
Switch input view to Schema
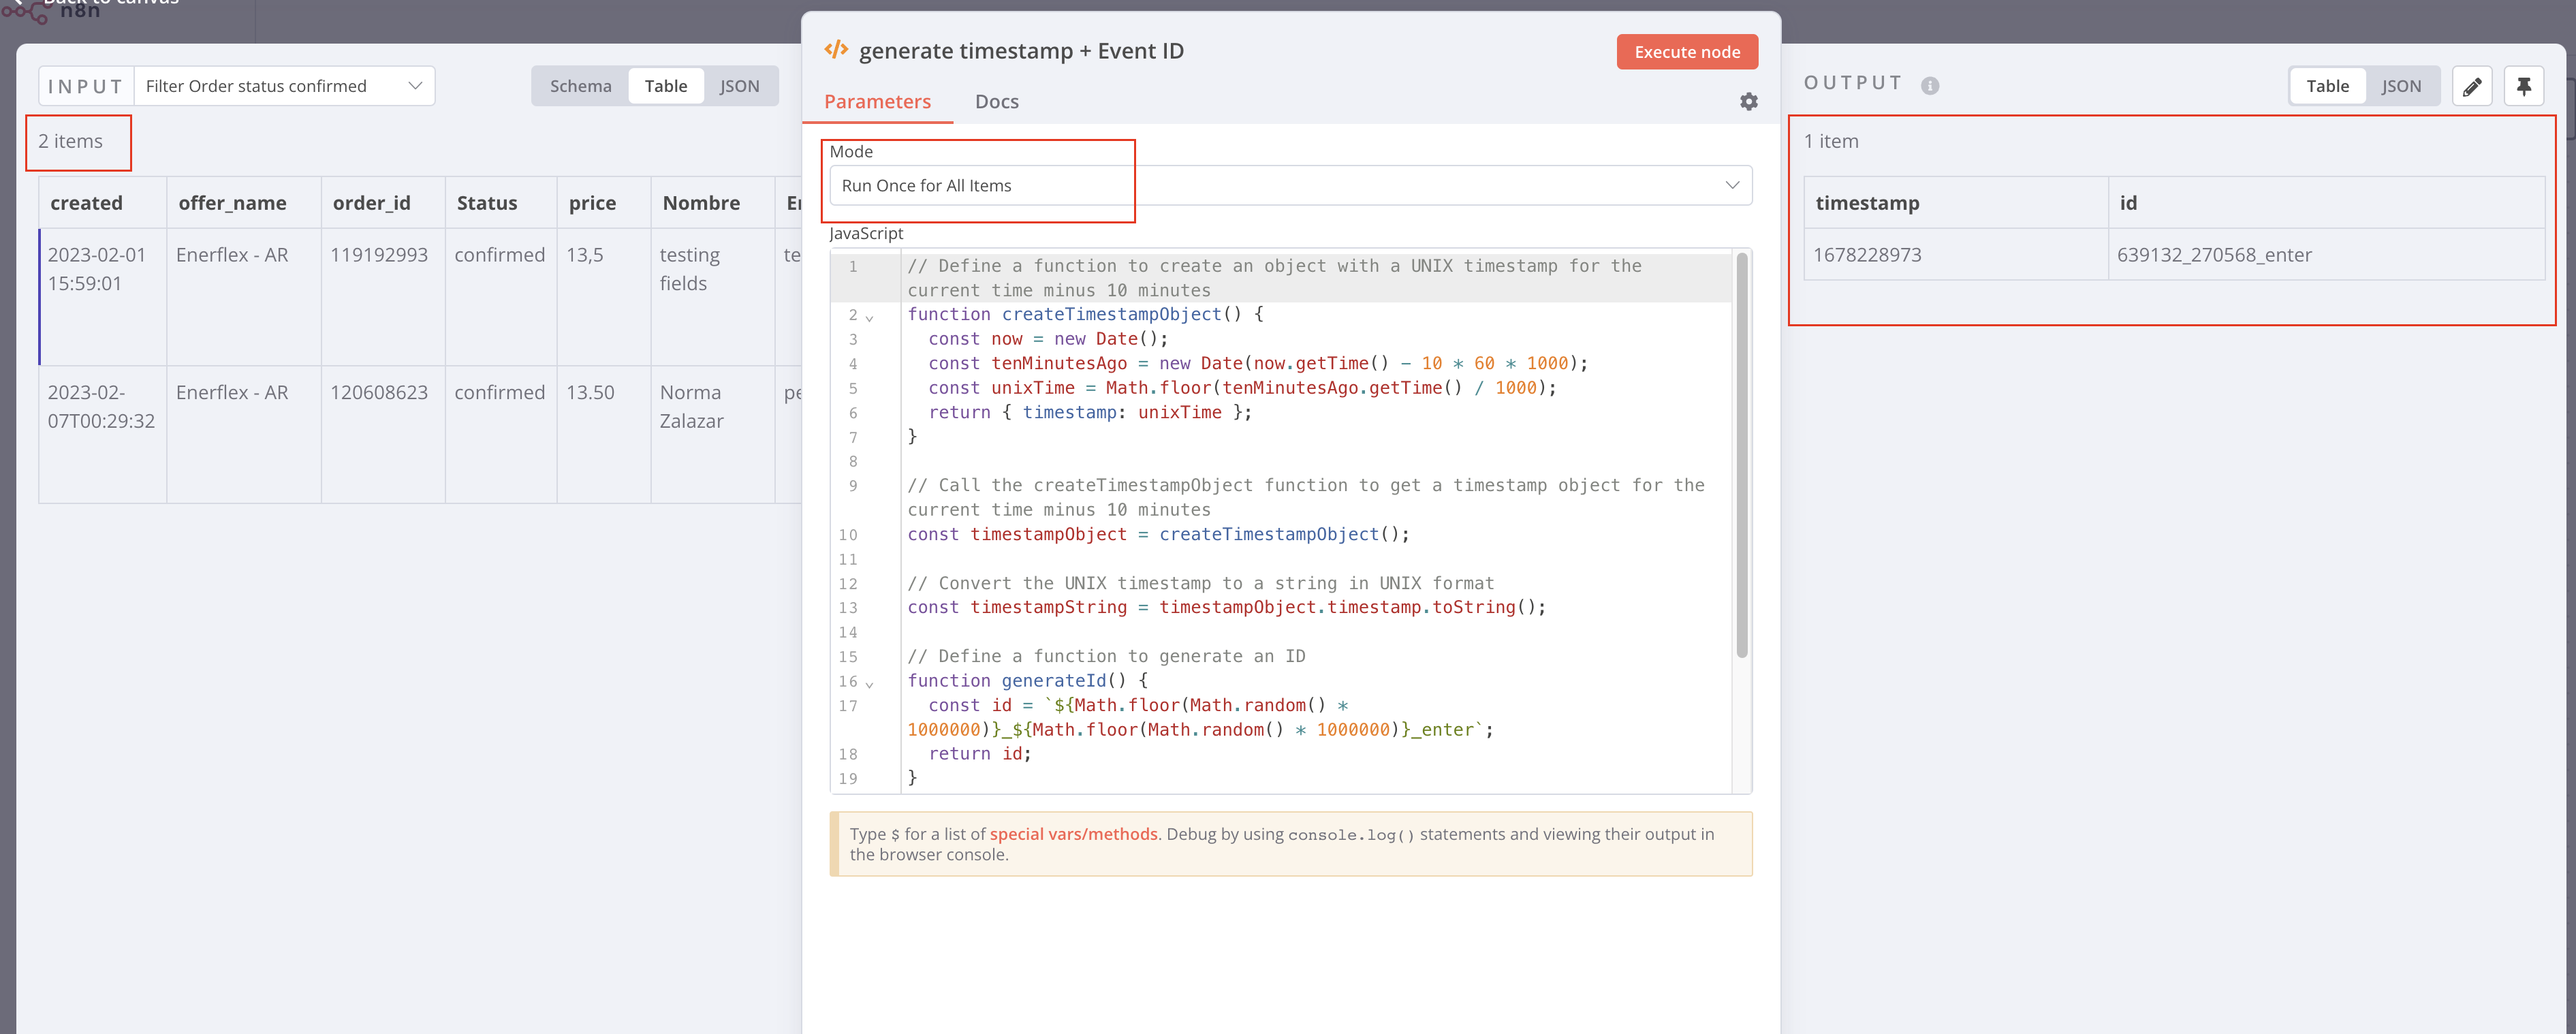tap(580, 86)
